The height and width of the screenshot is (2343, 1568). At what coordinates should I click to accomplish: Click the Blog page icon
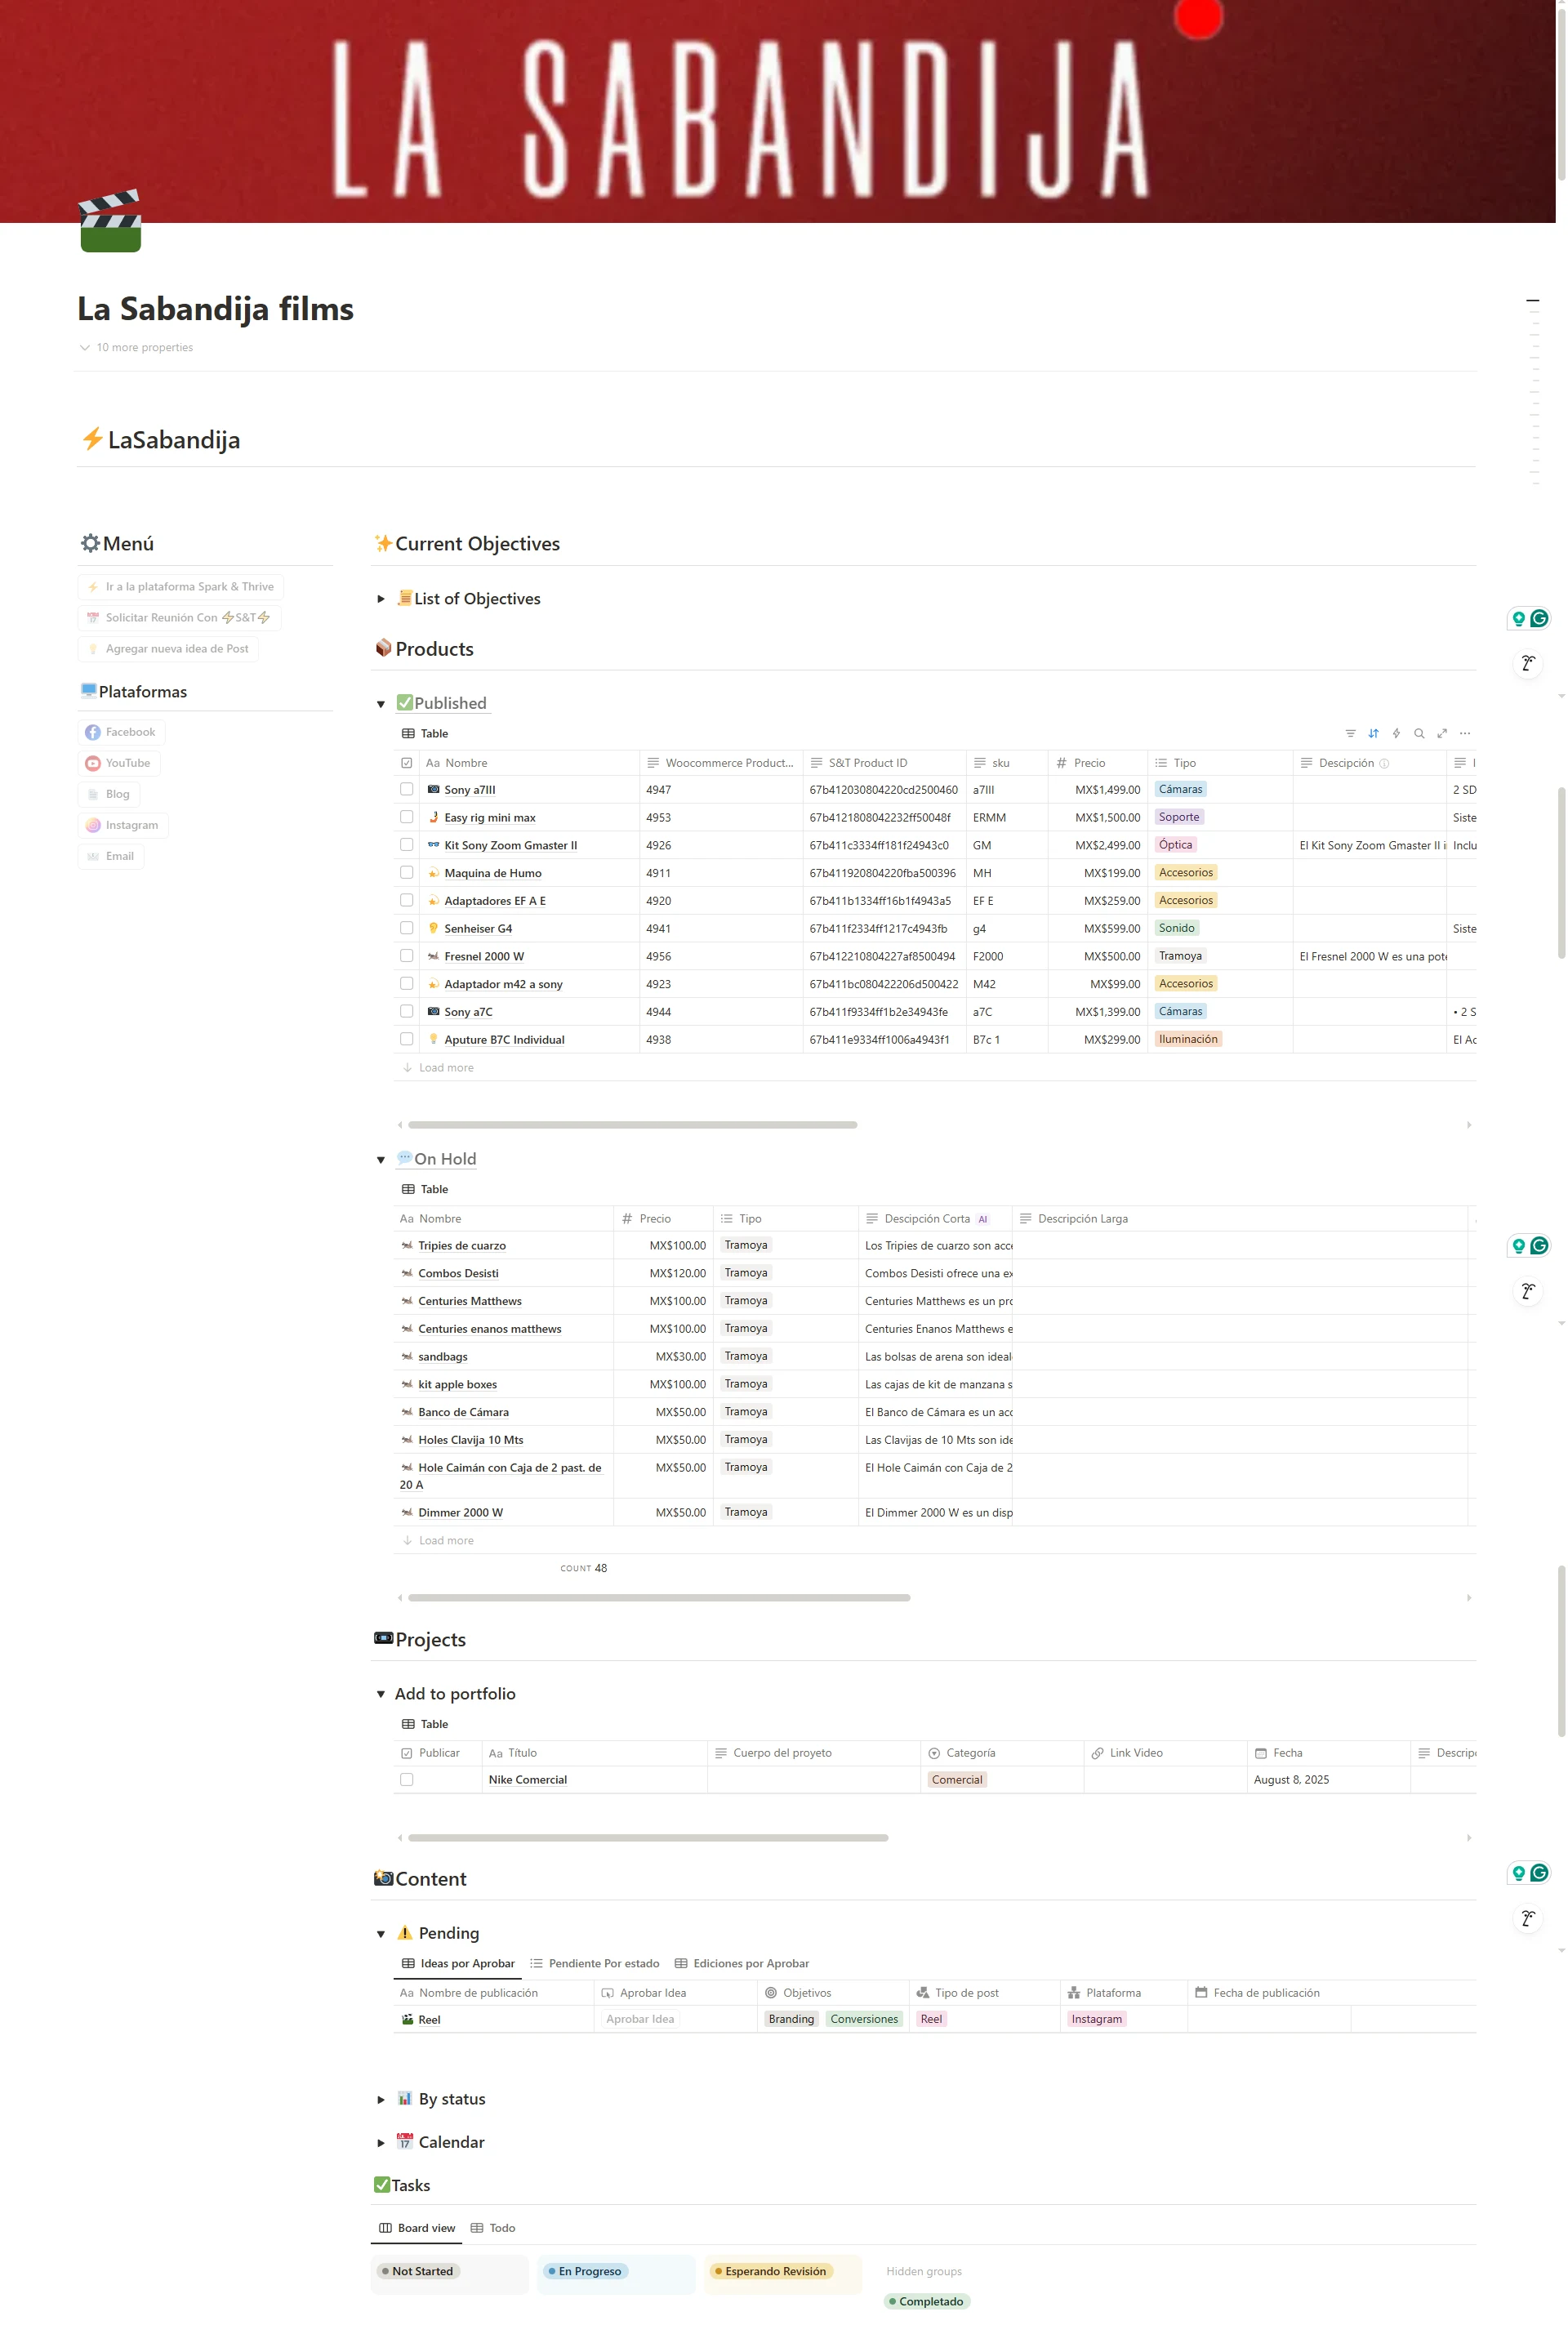[93, 794]
